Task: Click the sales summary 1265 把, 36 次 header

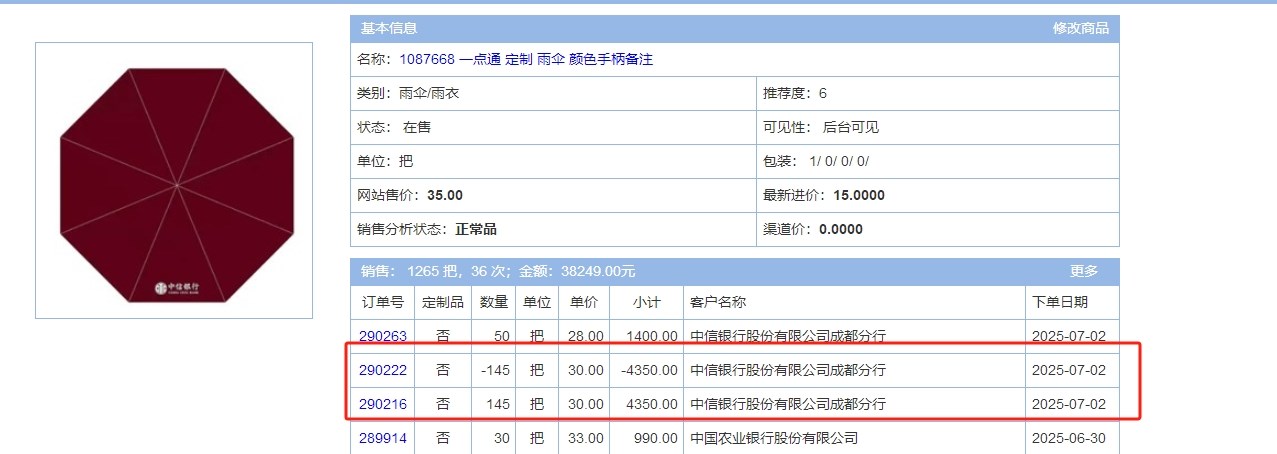Action: click(498, 271)
